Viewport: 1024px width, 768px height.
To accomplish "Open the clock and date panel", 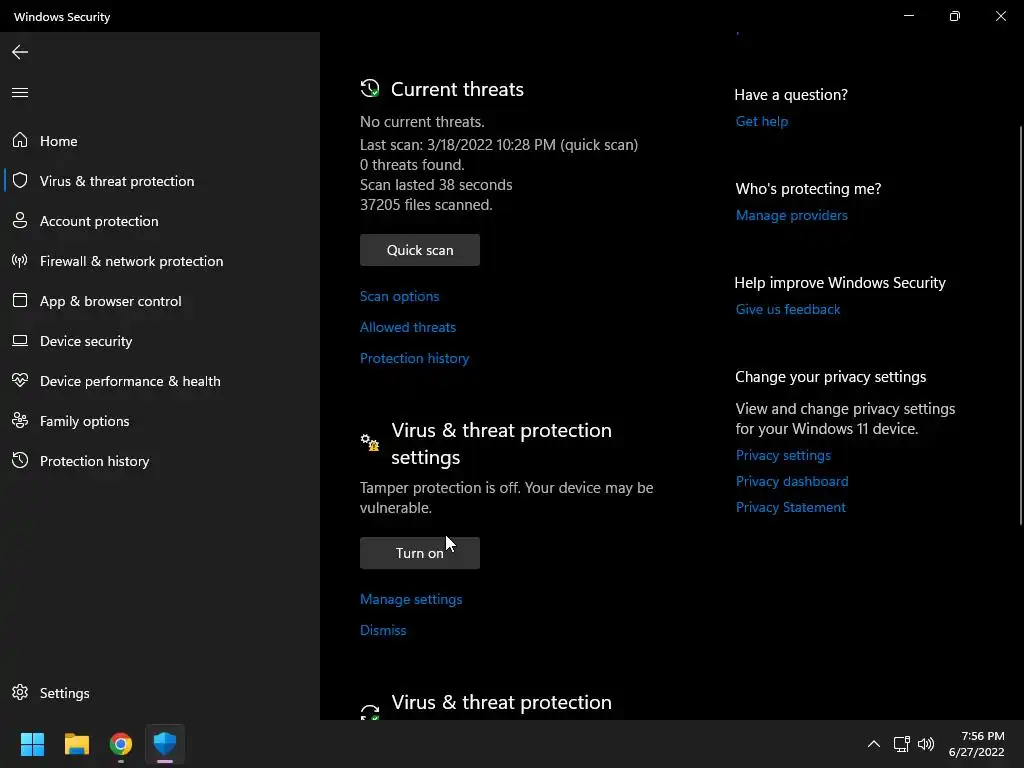I will 976,744.
